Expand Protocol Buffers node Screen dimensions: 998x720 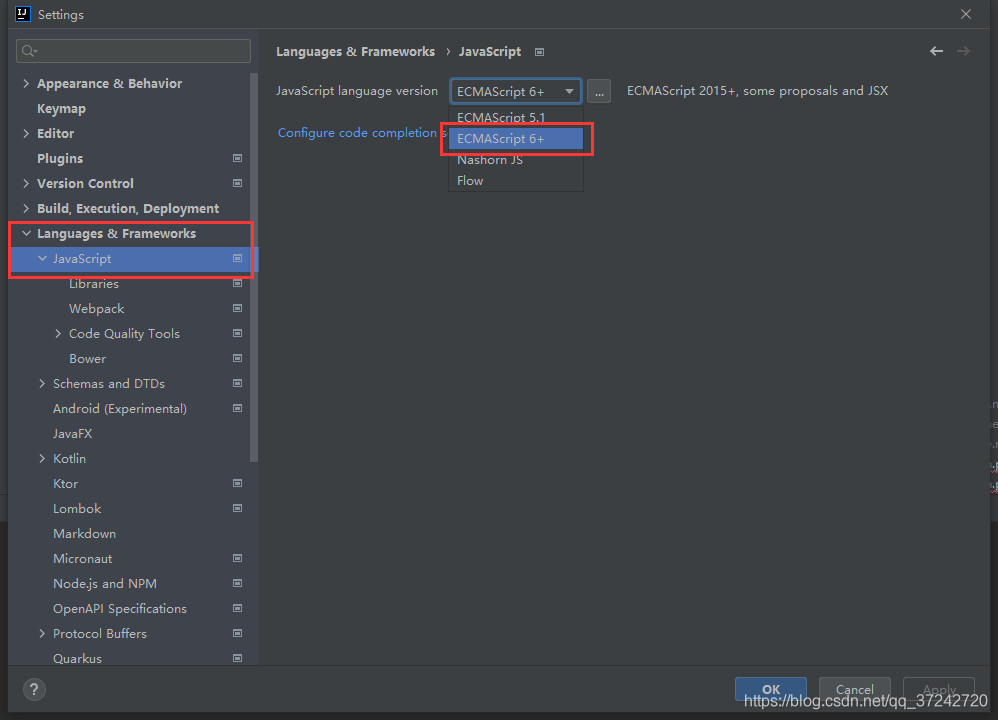tap(42, 633)
